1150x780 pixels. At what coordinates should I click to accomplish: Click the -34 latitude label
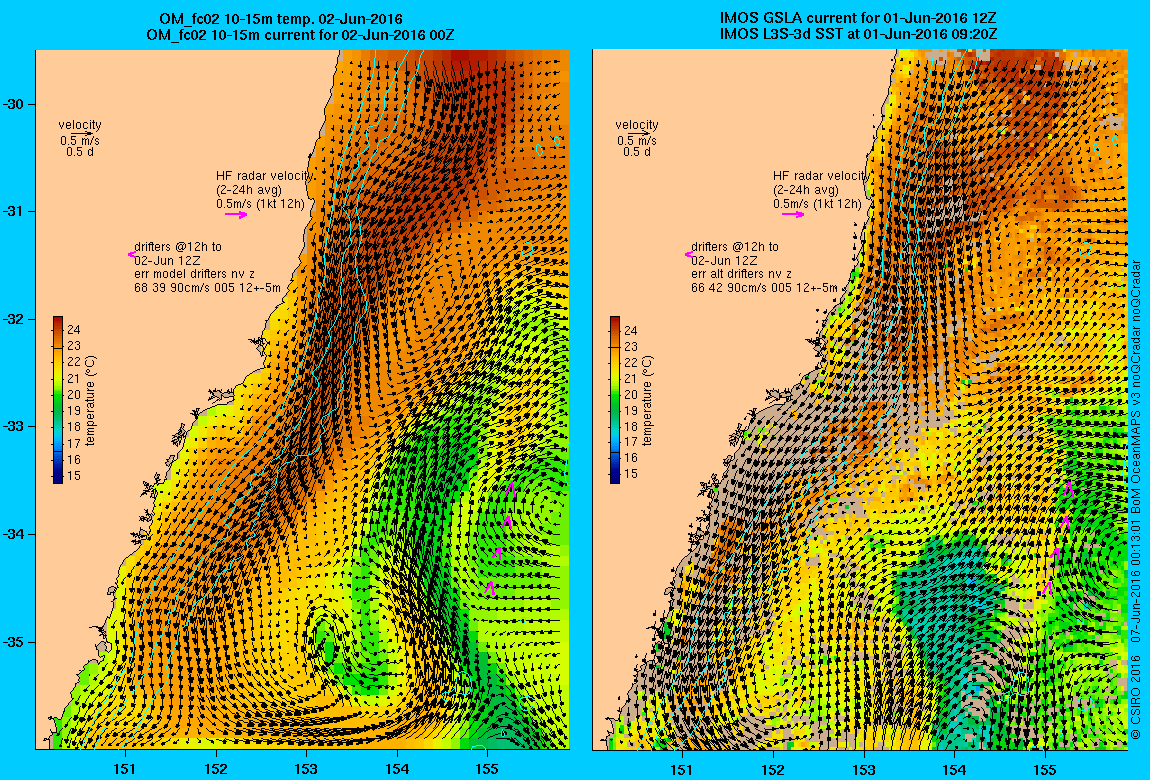[x=14, y=534]
